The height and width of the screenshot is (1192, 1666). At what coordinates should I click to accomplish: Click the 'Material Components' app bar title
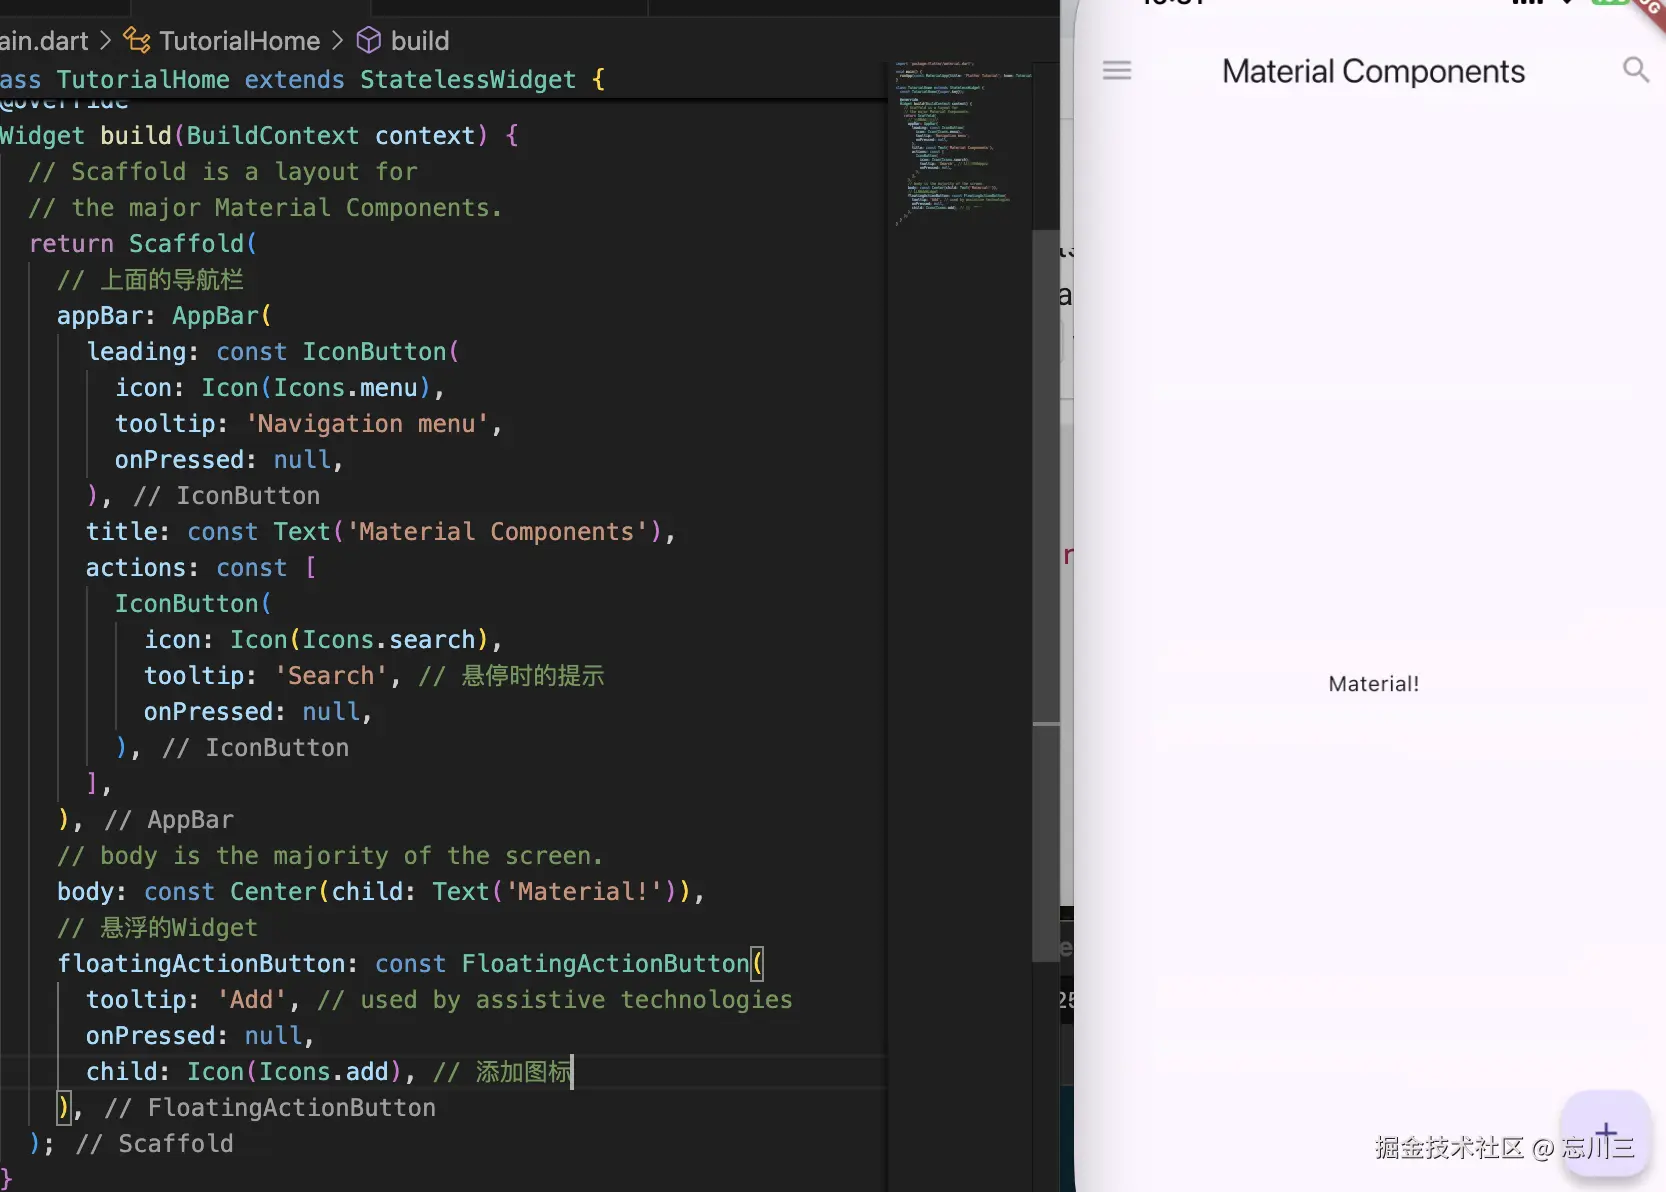(1373, 71)
